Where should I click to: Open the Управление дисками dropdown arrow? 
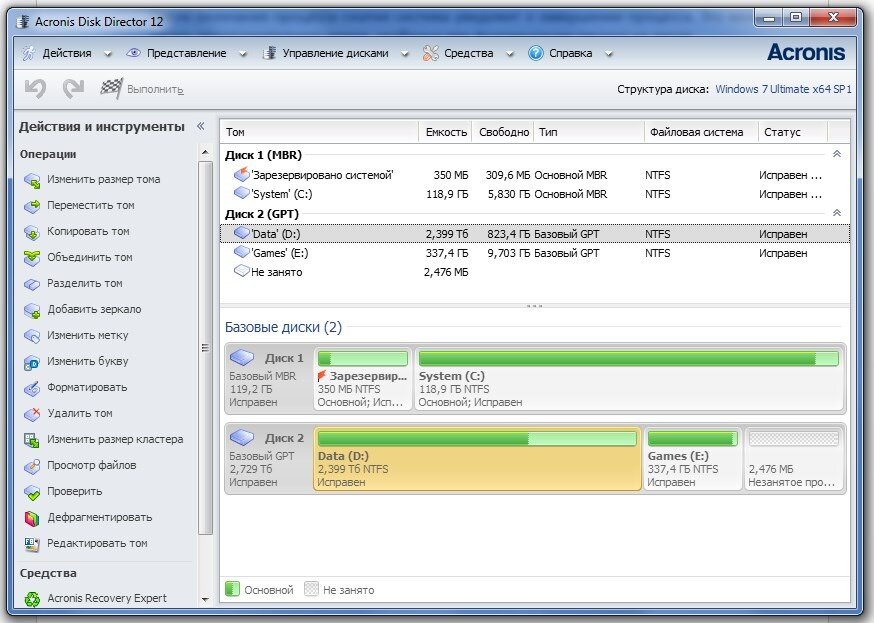tap(405, 54)
